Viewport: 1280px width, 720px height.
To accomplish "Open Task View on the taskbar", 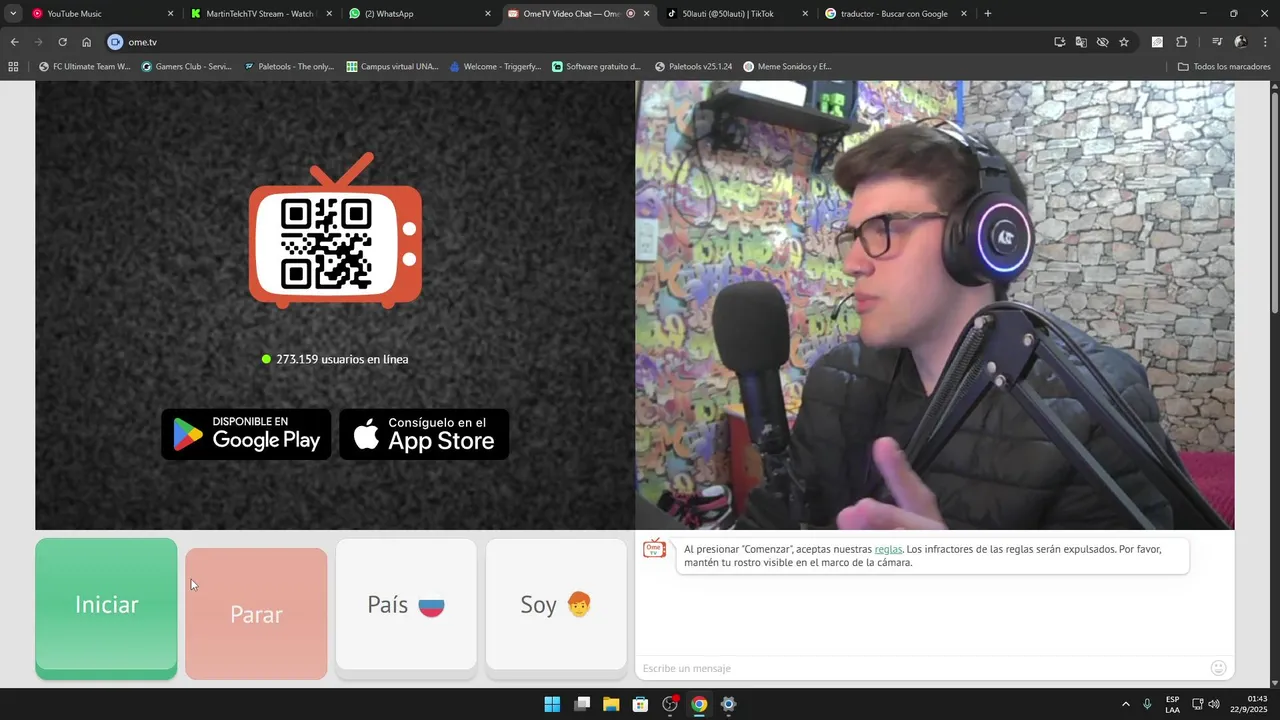I will pos(582,704).
